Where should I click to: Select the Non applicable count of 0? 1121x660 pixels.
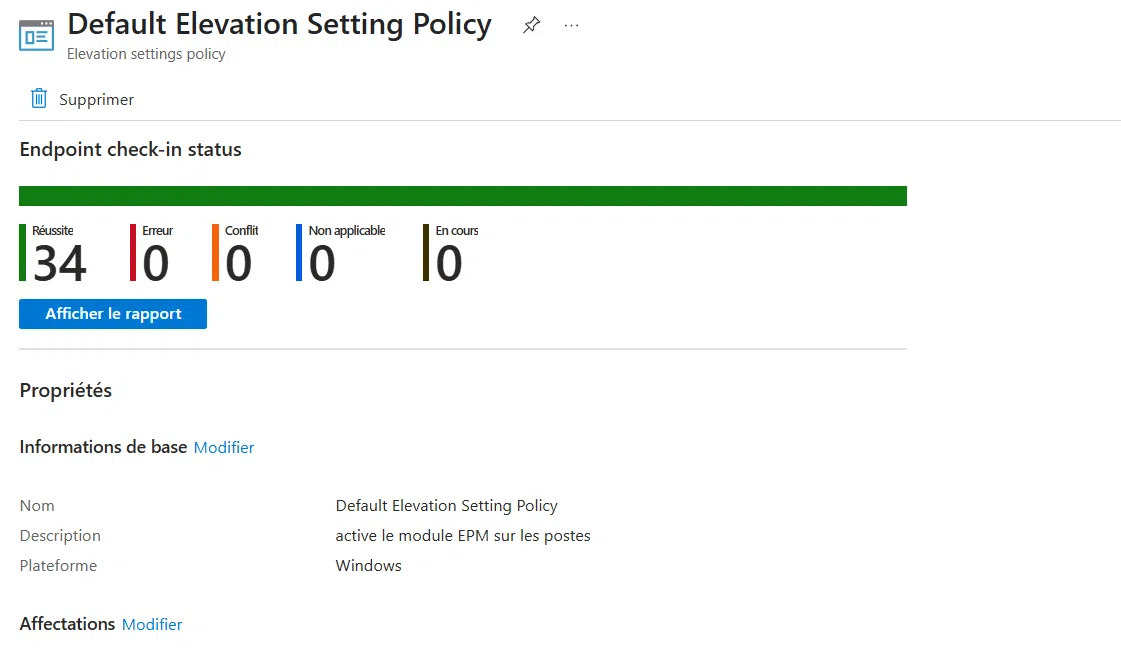click(x=322, y=264)
